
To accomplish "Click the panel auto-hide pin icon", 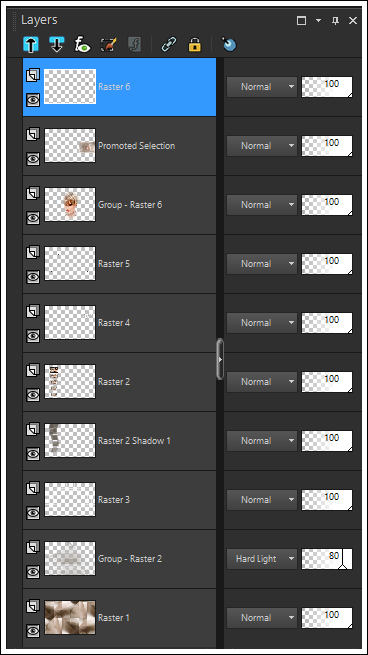I will click(x=335, y=20).
